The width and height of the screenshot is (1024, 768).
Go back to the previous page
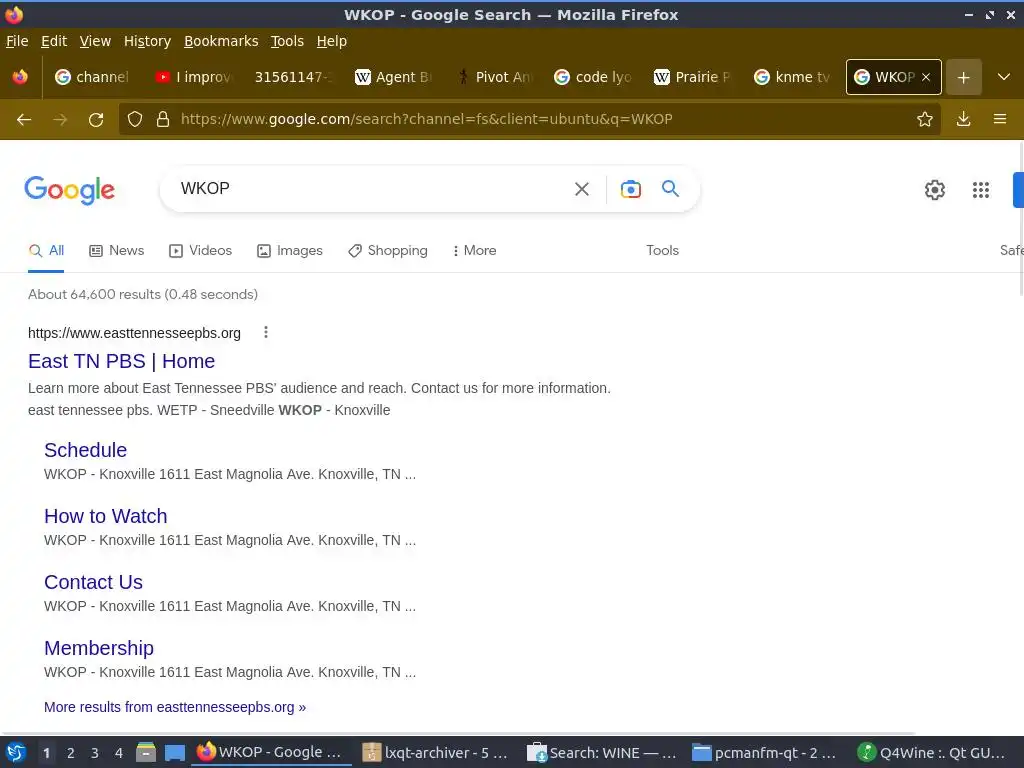tap(24, 120)
